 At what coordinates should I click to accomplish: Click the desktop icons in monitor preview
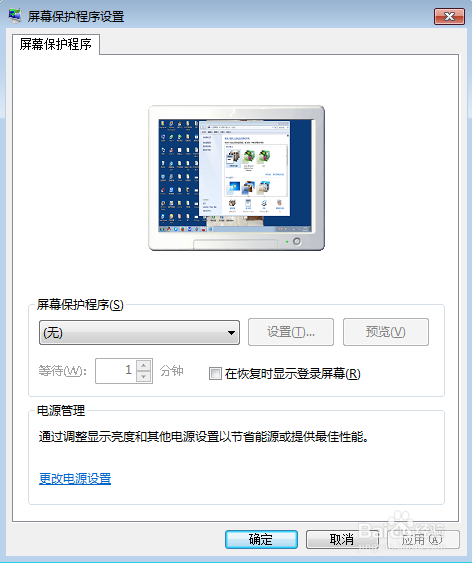click(179, 174)
